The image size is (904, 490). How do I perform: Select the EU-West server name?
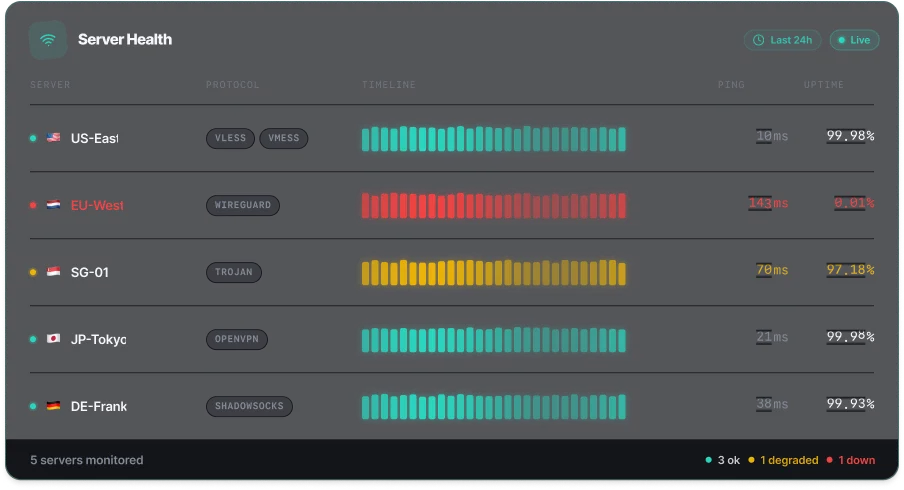tap(97, 205)
